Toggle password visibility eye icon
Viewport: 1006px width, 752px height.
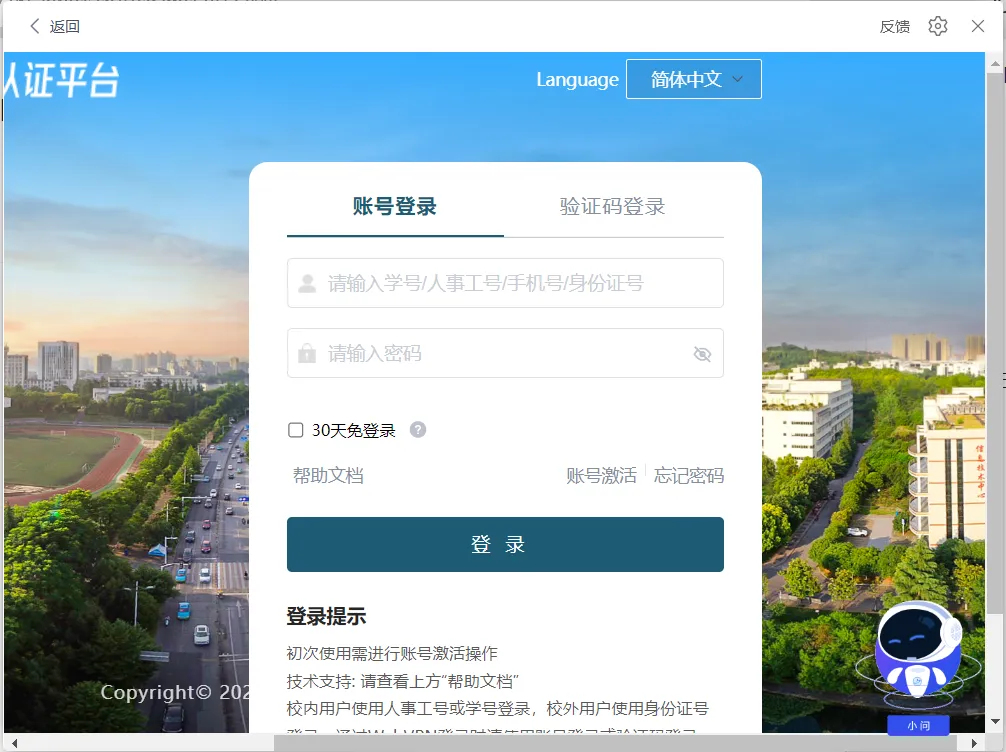(x=702, y=354)
